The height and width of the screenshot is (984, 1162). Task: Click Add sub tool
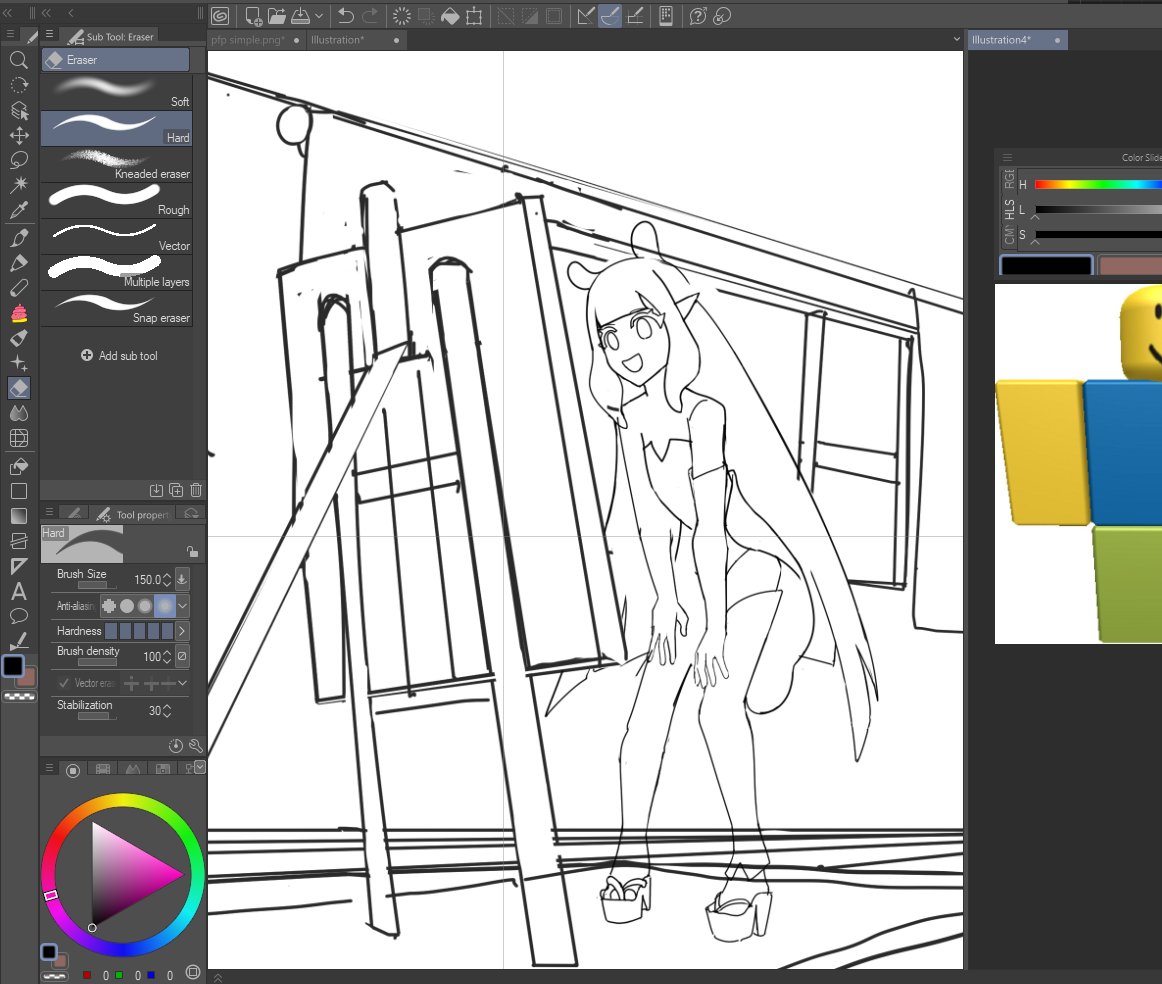tap(119, 356)
